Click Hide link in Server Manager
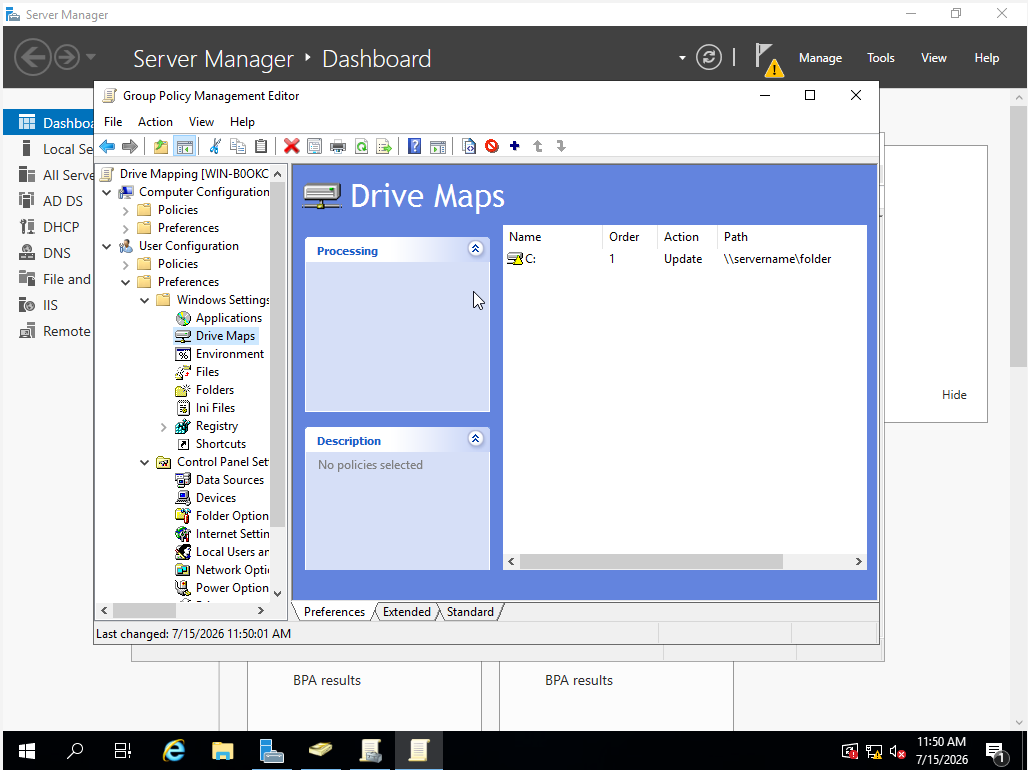Viewport: 1028px width, 770px height. tap(954, 395)
